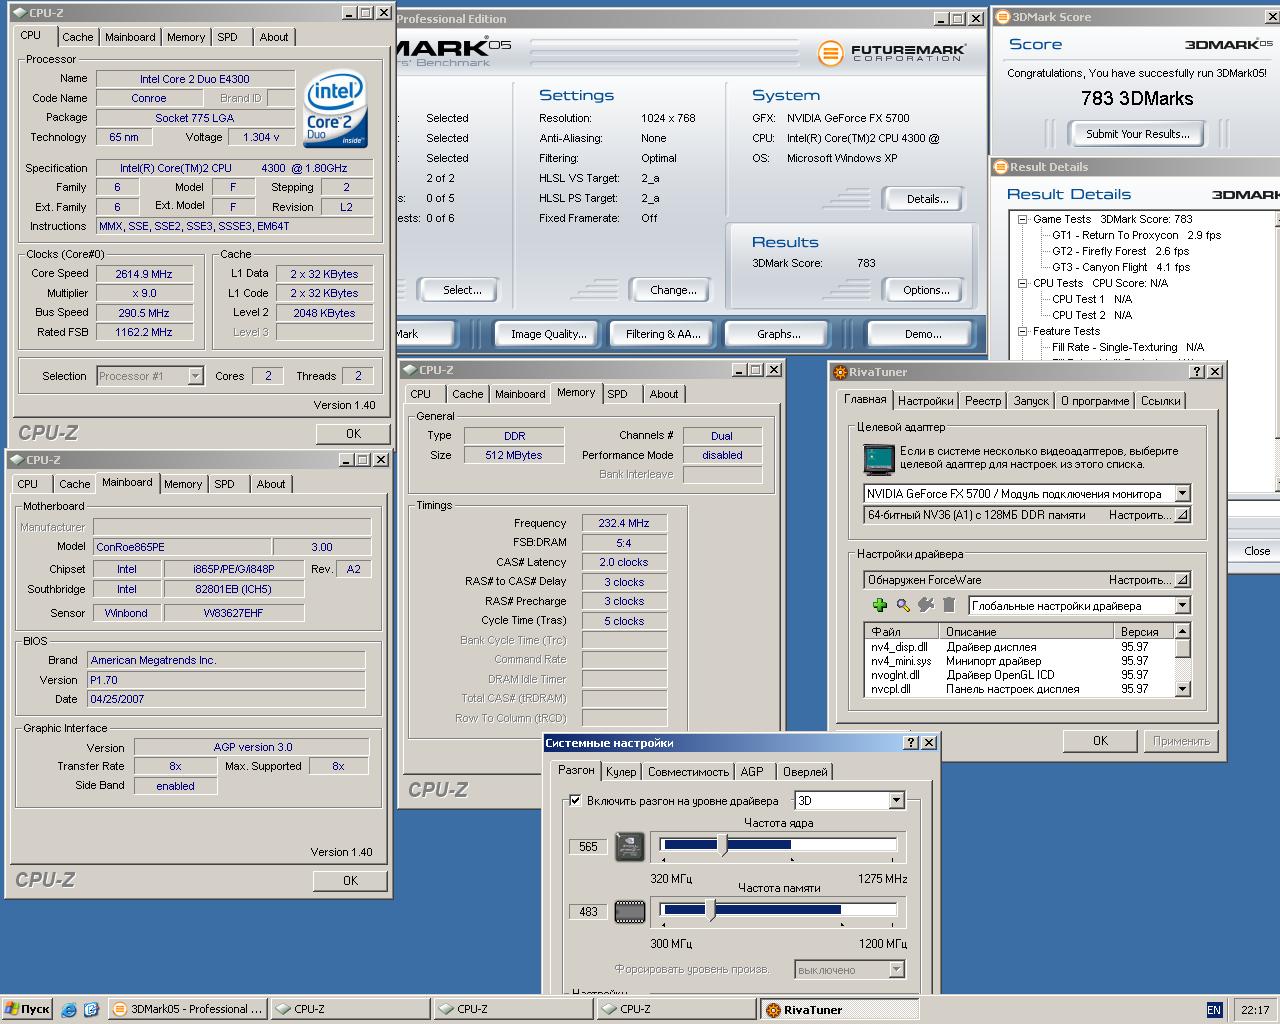Expand Настроить triangle beside 64-битный NV36 row
Image resolution: width=1280 pixels, height=1024 pixels.
tap(1182, 515)
